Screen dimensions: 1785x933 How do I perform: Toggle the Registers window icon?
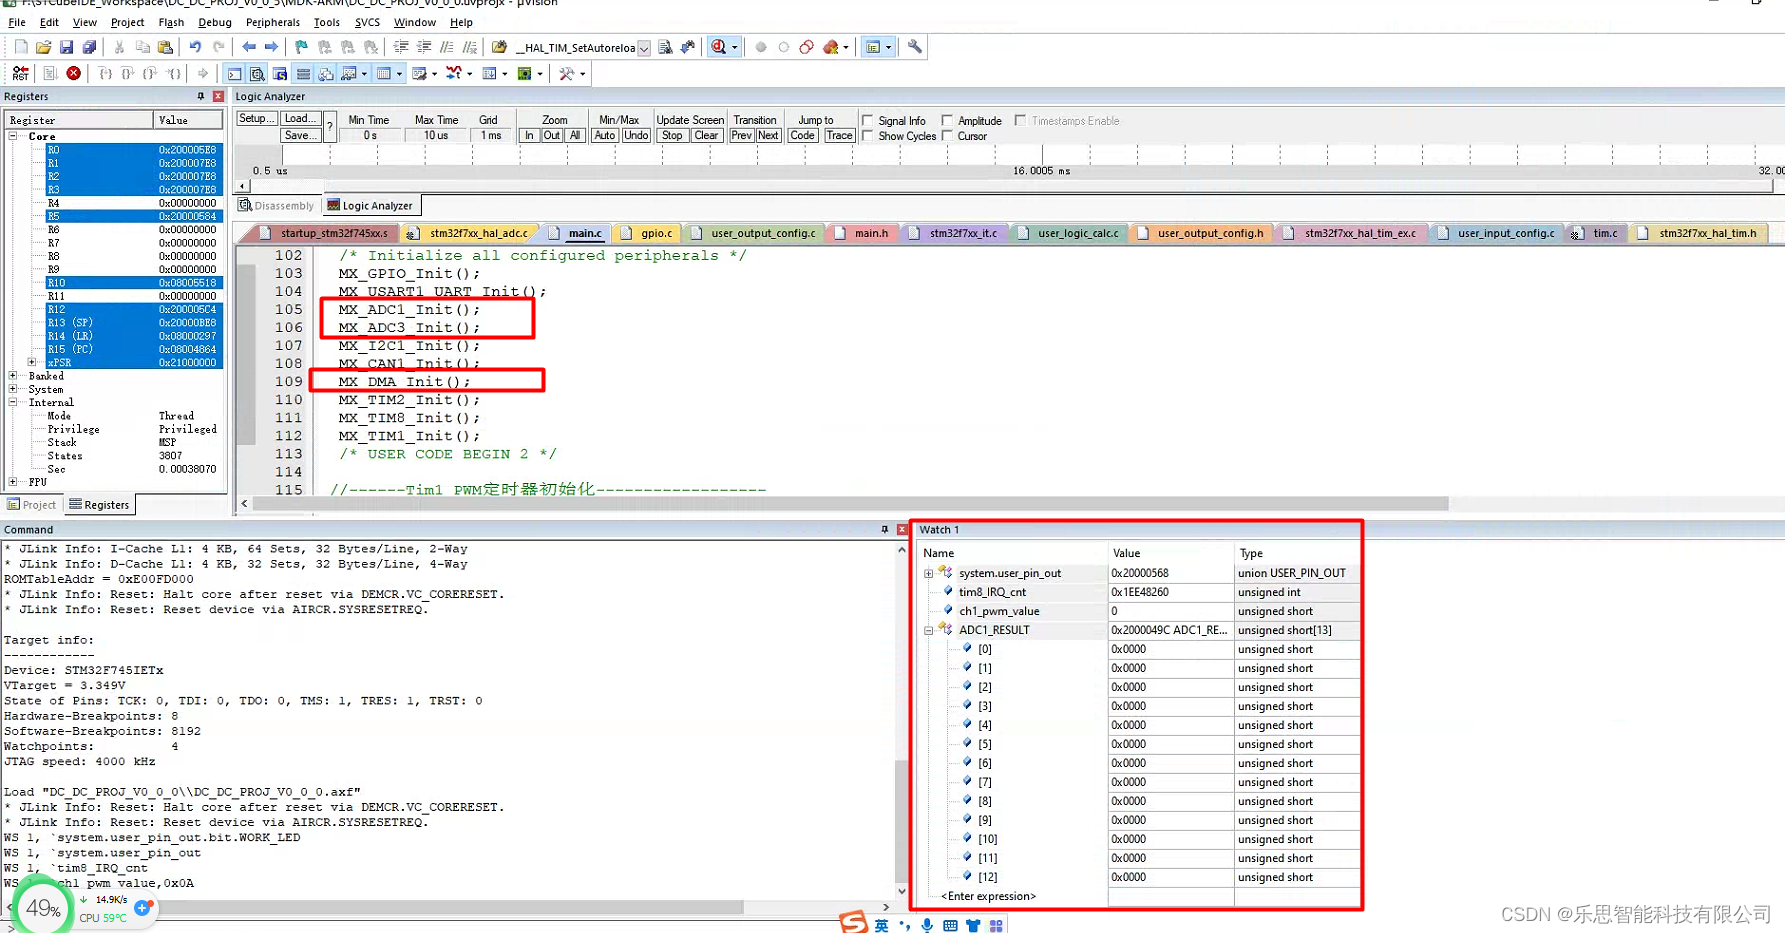pyautogui.click(x=303, y=74)
